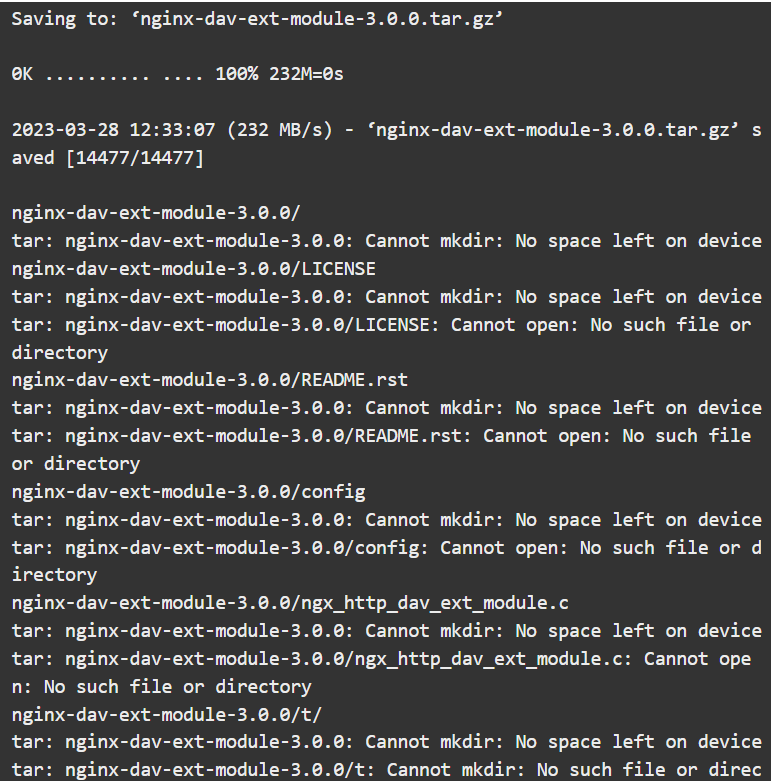771x781 pixels.
Task: Click the 'Saving to' line at top
Action: (257, 19)
